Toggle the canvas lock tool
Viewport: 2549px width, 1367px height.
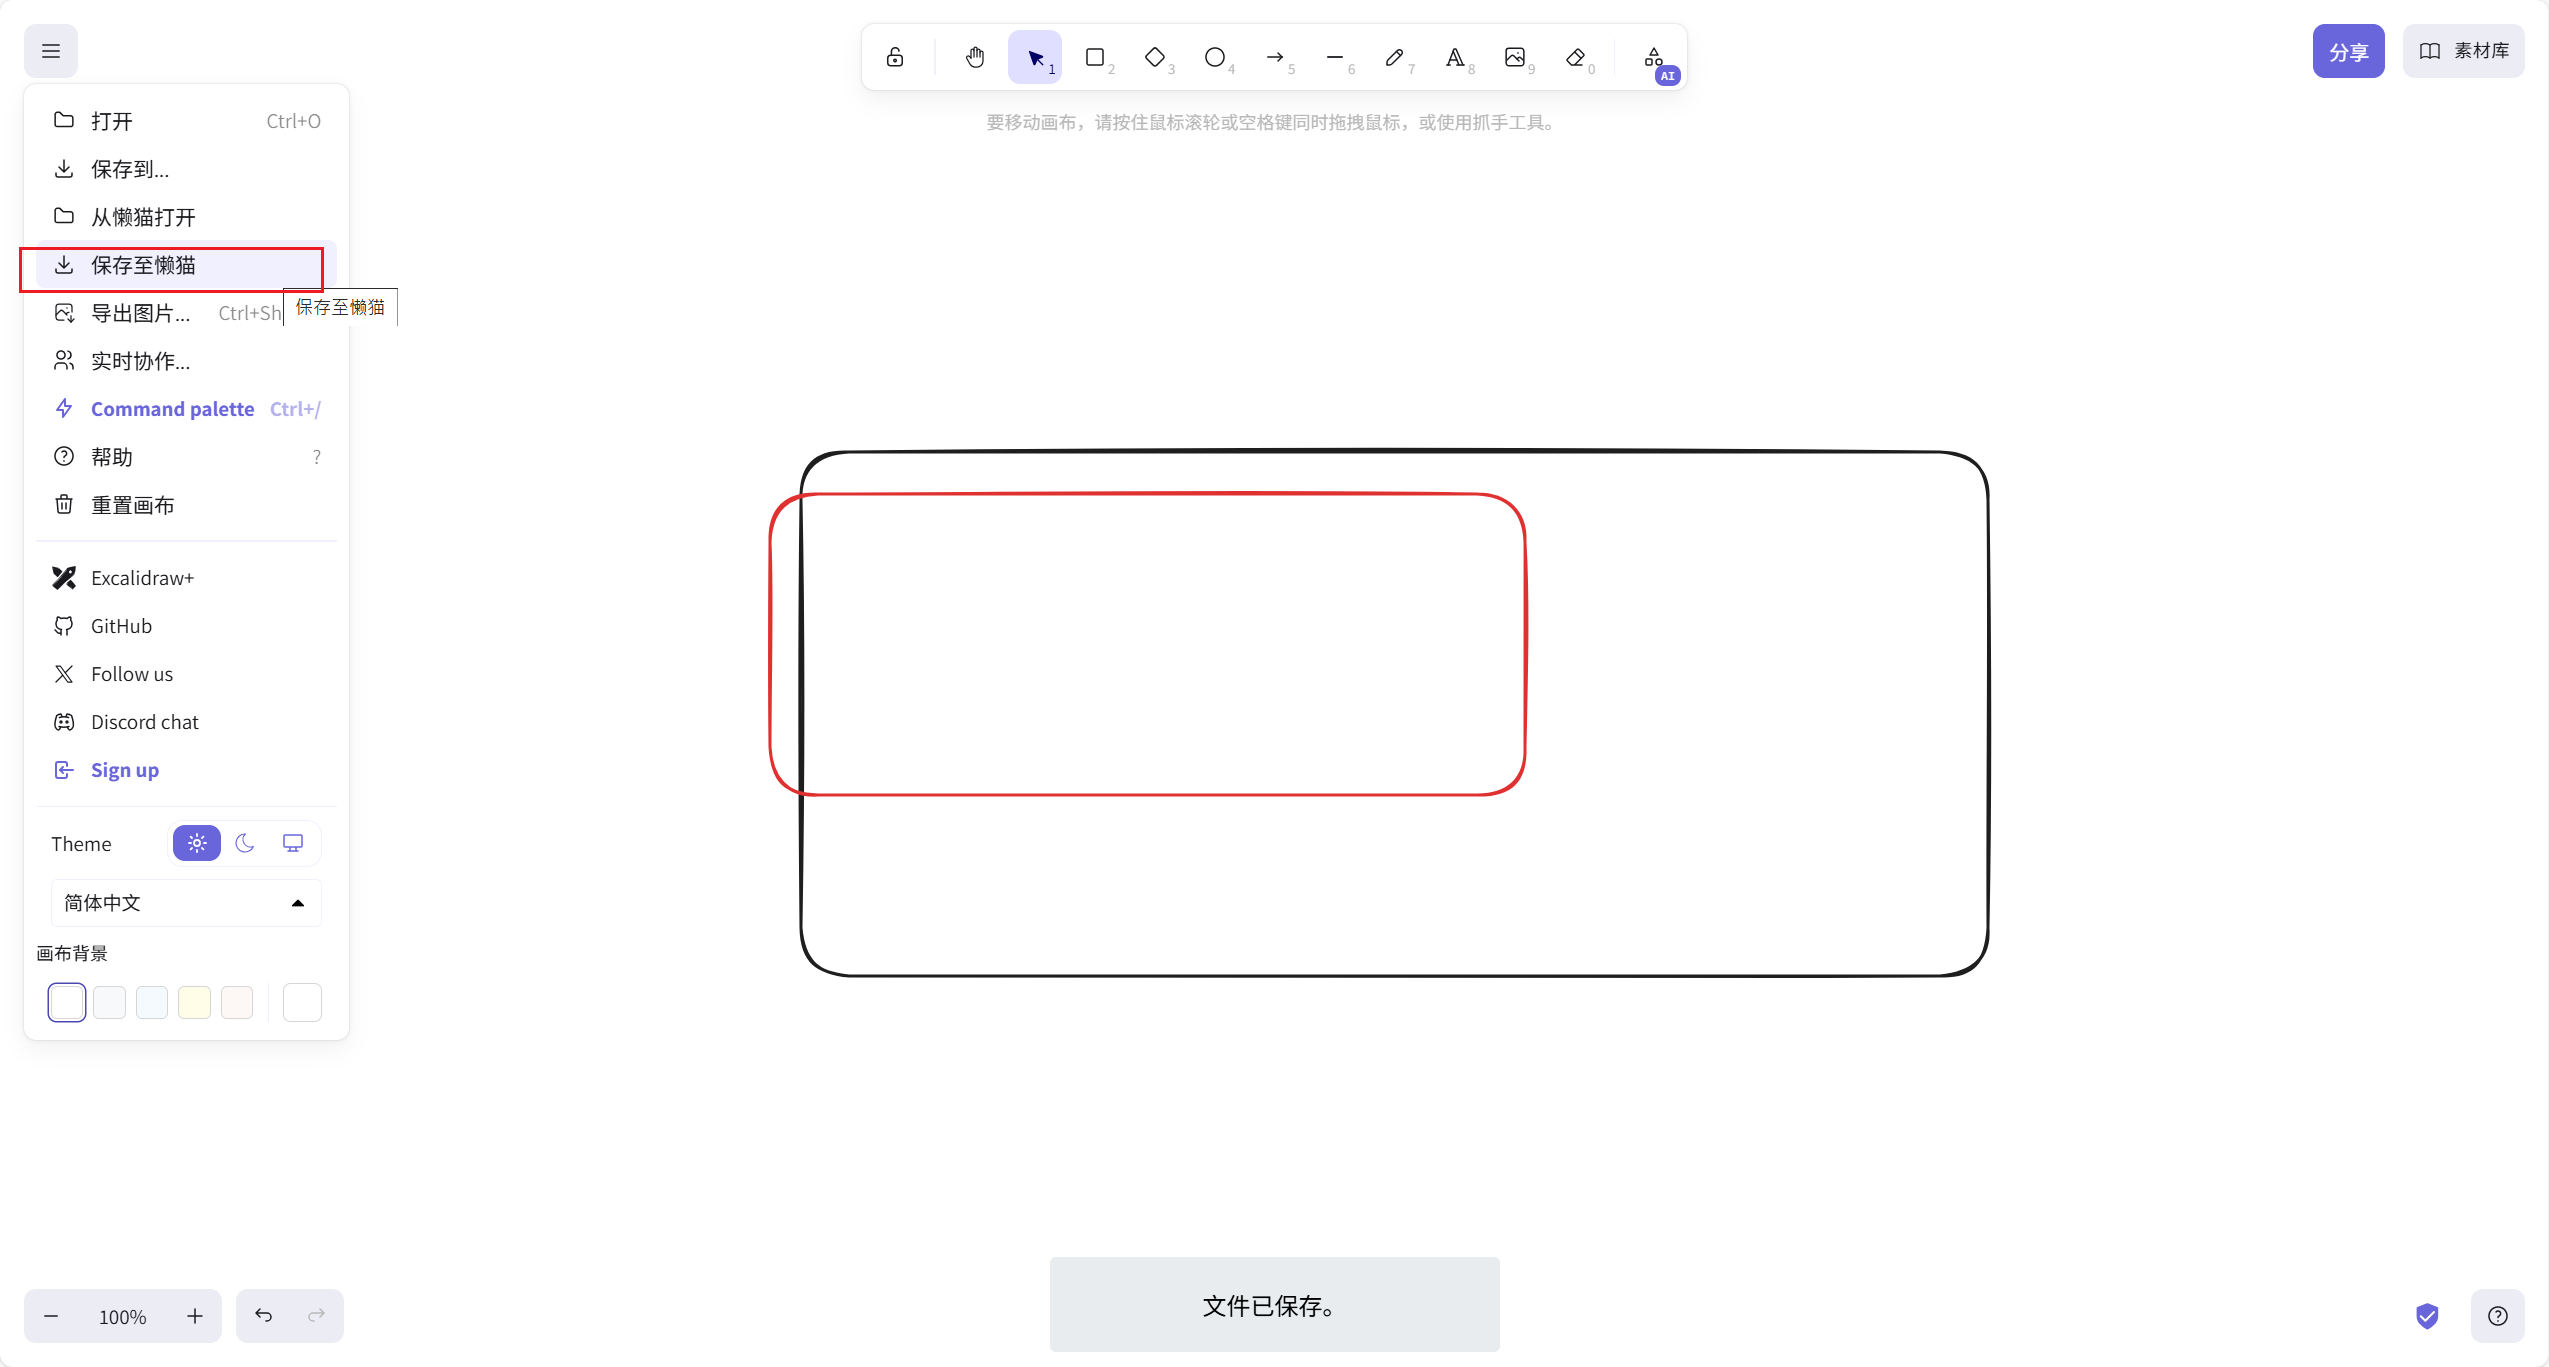click(x=895, y=57)
